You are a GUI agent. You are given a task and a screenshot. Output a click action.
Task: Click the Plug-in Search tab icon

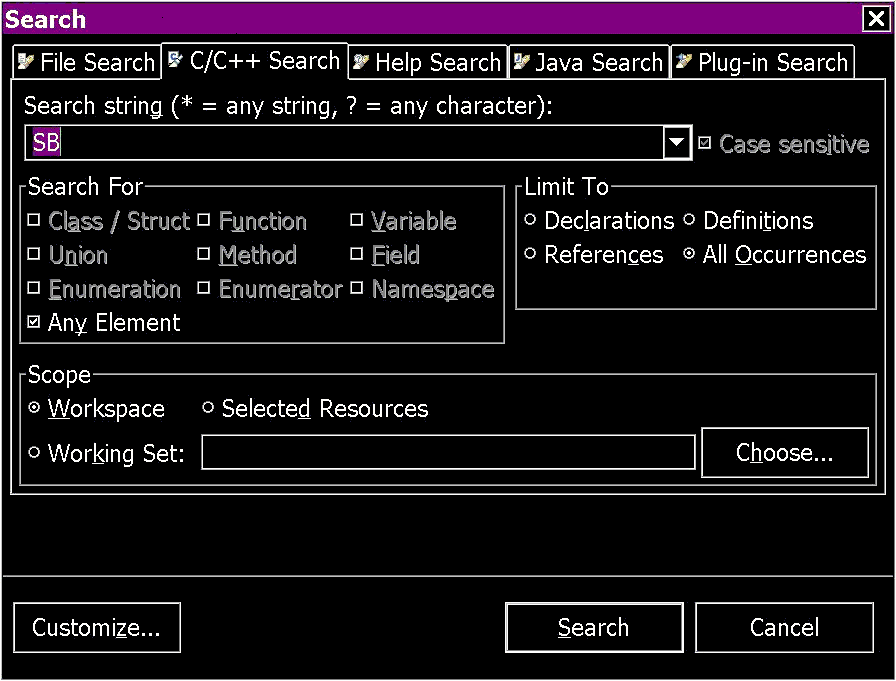pos(683,61)
